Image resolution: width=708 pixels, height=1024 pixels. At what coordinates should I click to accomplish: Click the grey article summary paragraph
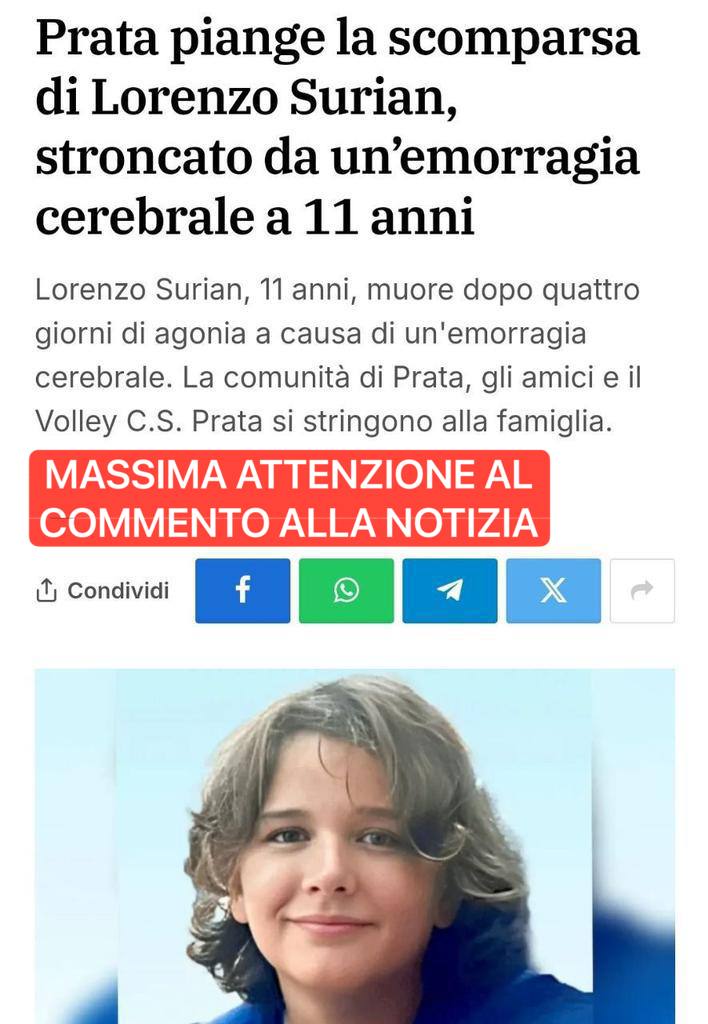[x=338, y=355]
